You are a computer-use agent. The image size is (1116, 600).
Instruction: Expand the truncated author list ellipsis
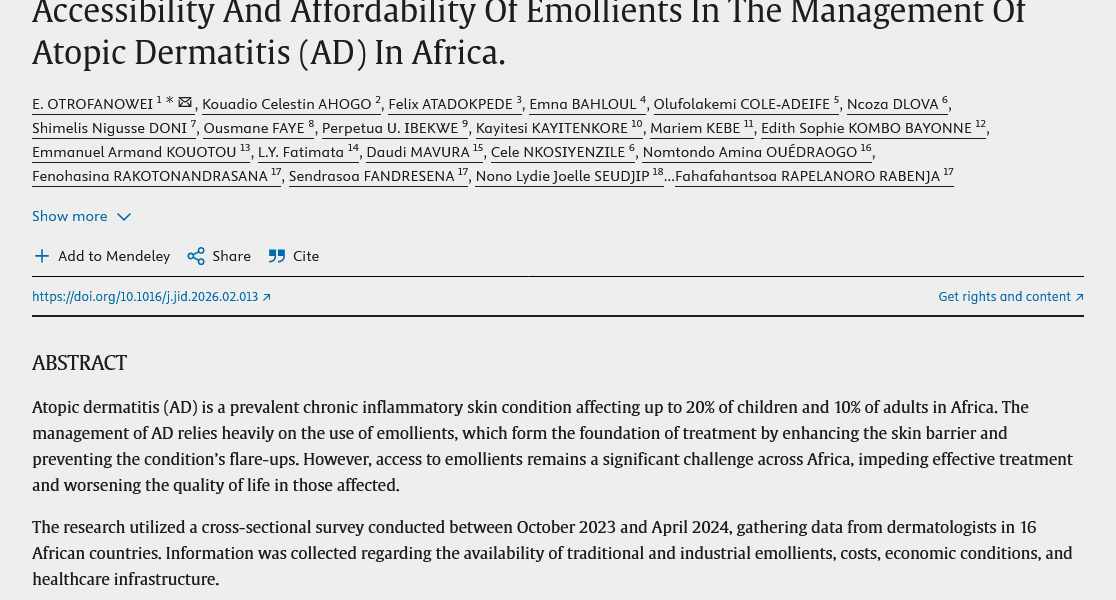click(x=669, y=177)
